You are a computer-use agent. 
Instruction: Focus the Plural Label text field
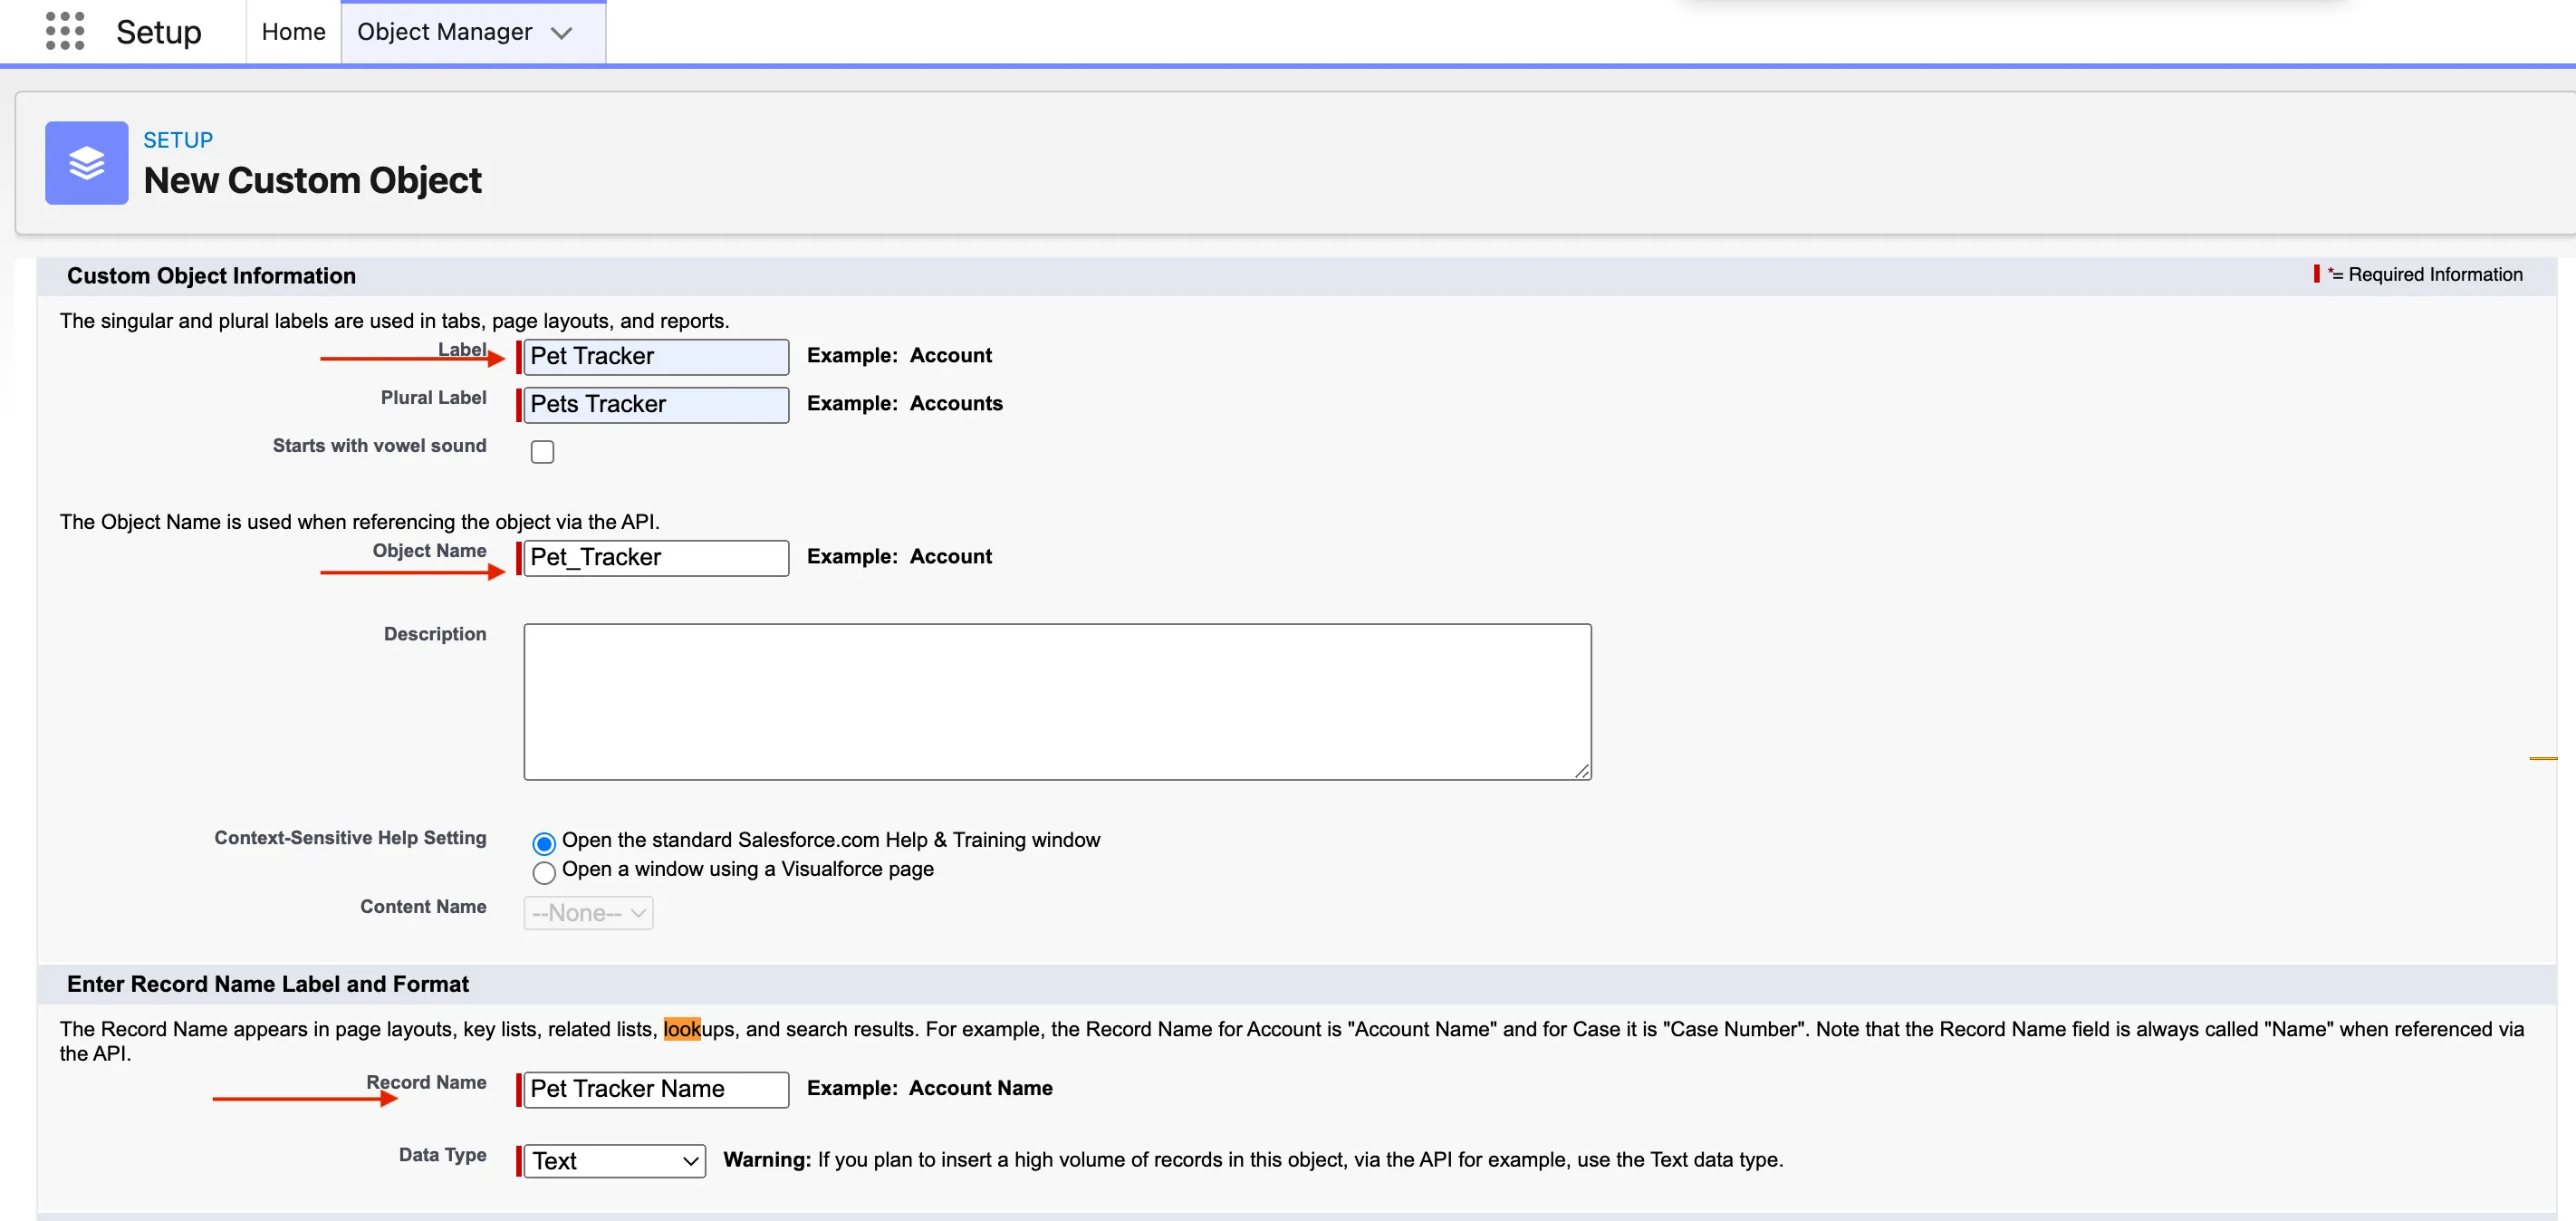click(655, 405)
